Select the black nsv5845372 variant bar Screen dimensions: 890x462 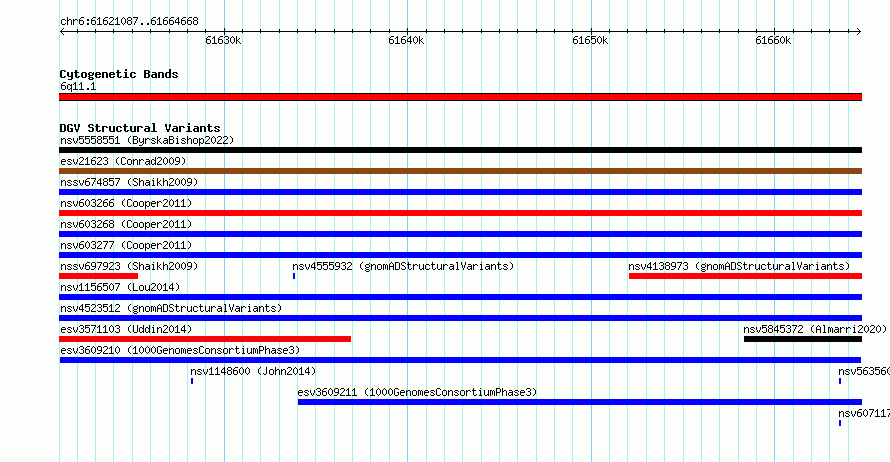click(803, 339)
